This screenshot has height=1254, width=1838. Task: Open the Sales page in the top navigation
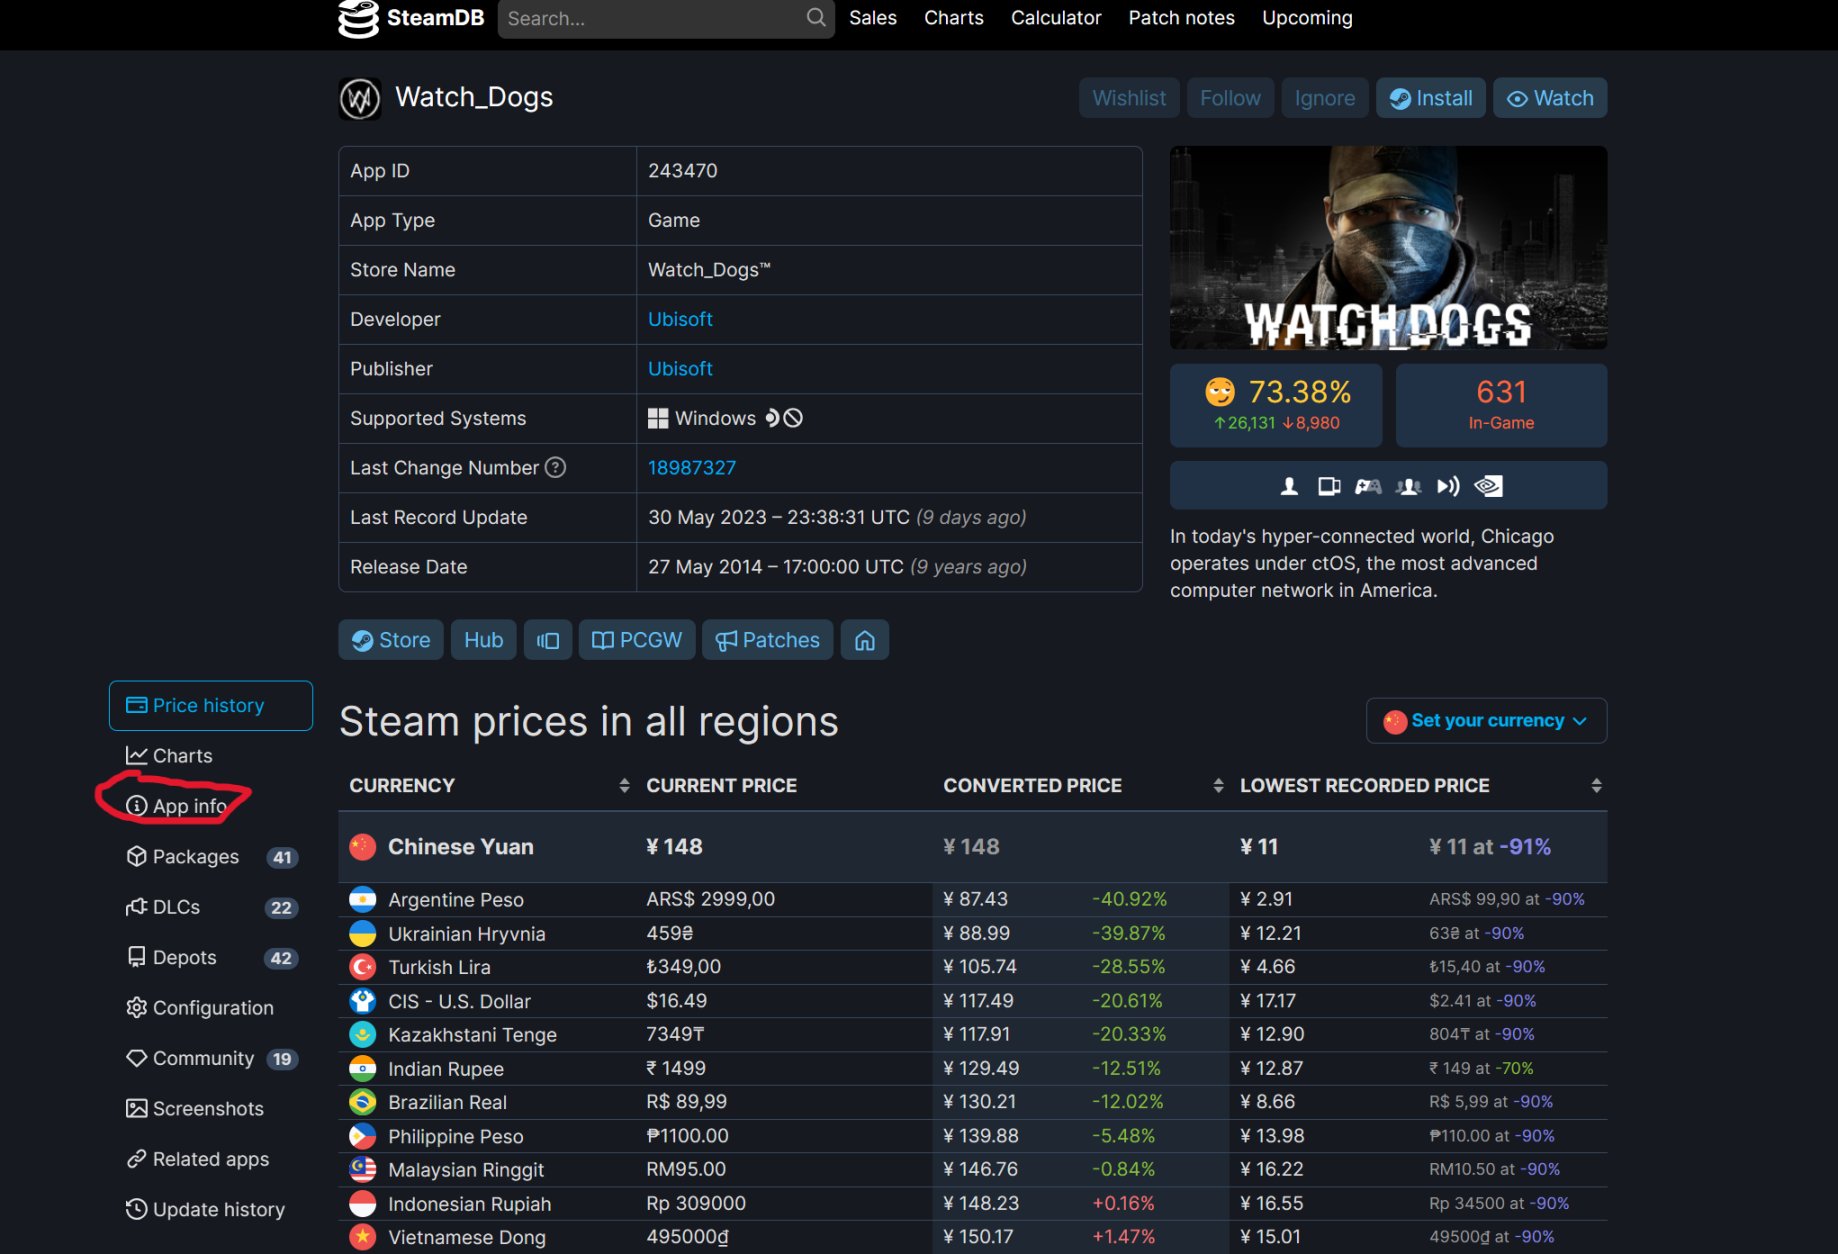click(873, 18)
